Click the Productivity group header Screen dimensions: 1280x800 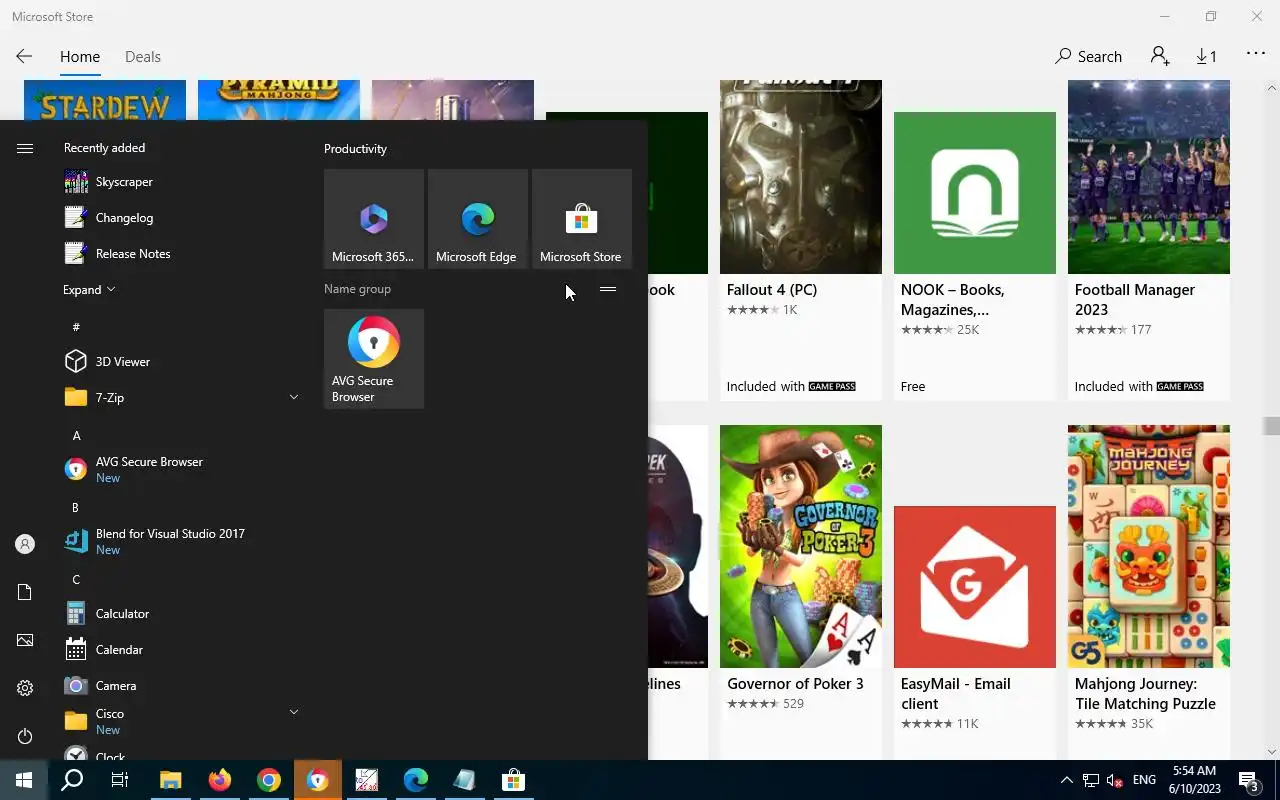coord(355,149)
